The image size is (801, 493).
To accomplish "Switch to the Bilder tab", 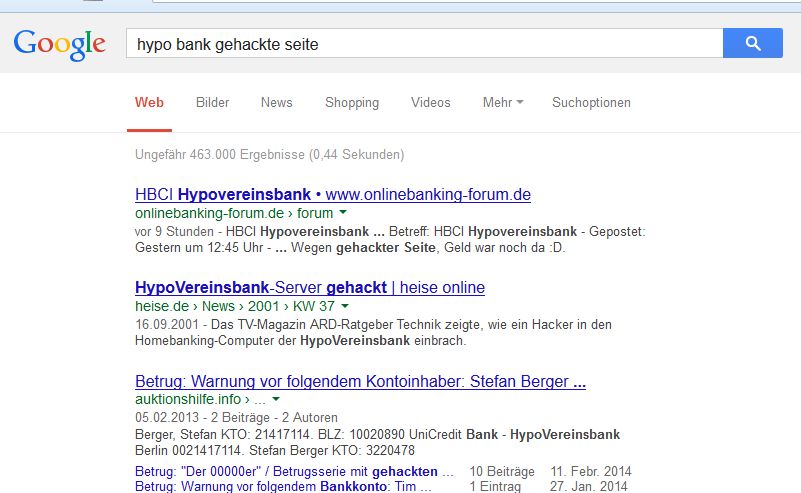I will pos(213,103).
